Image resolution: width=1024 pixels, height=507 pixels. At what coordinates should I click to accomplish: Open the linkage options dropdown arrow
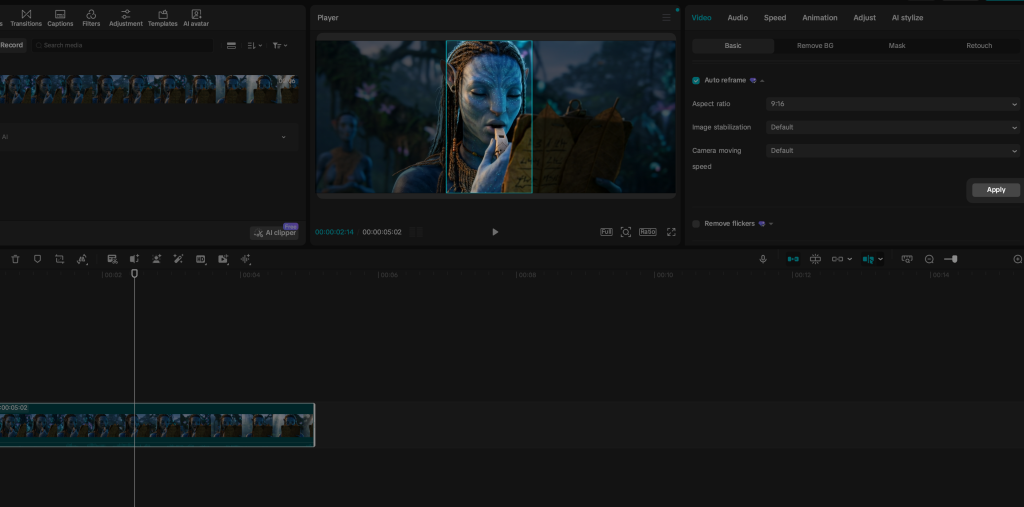pyautogui.click(x=850, y=259)
